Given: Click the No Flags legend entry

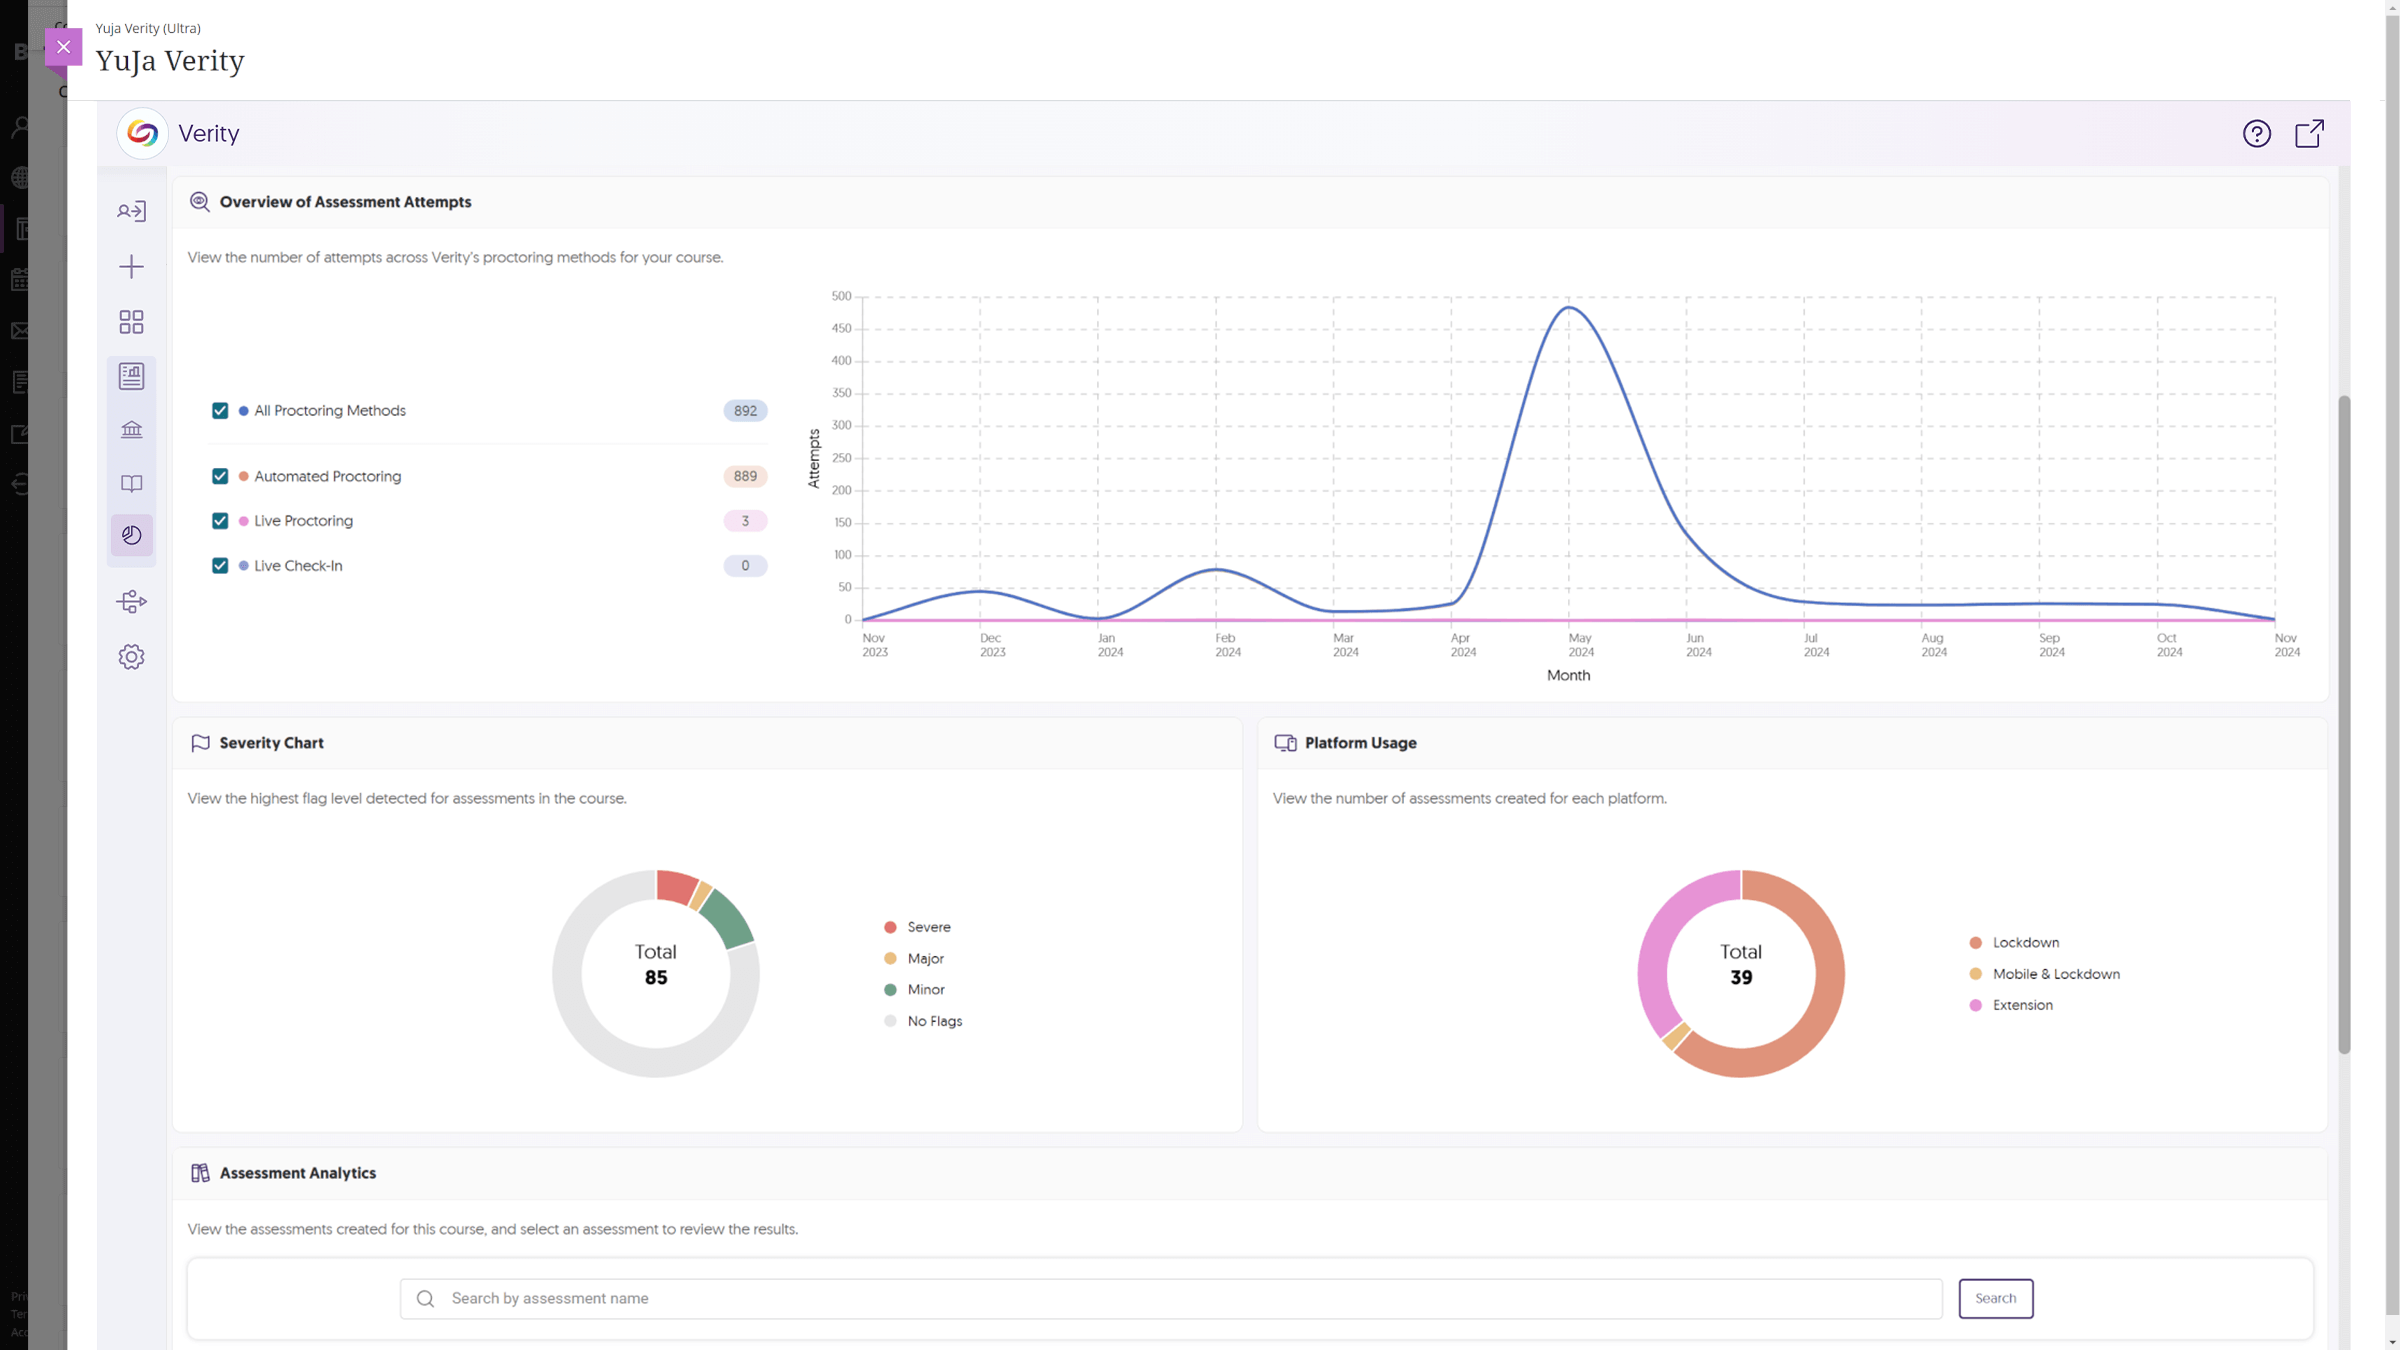Looking at the screenshot, I should 923,1021.
